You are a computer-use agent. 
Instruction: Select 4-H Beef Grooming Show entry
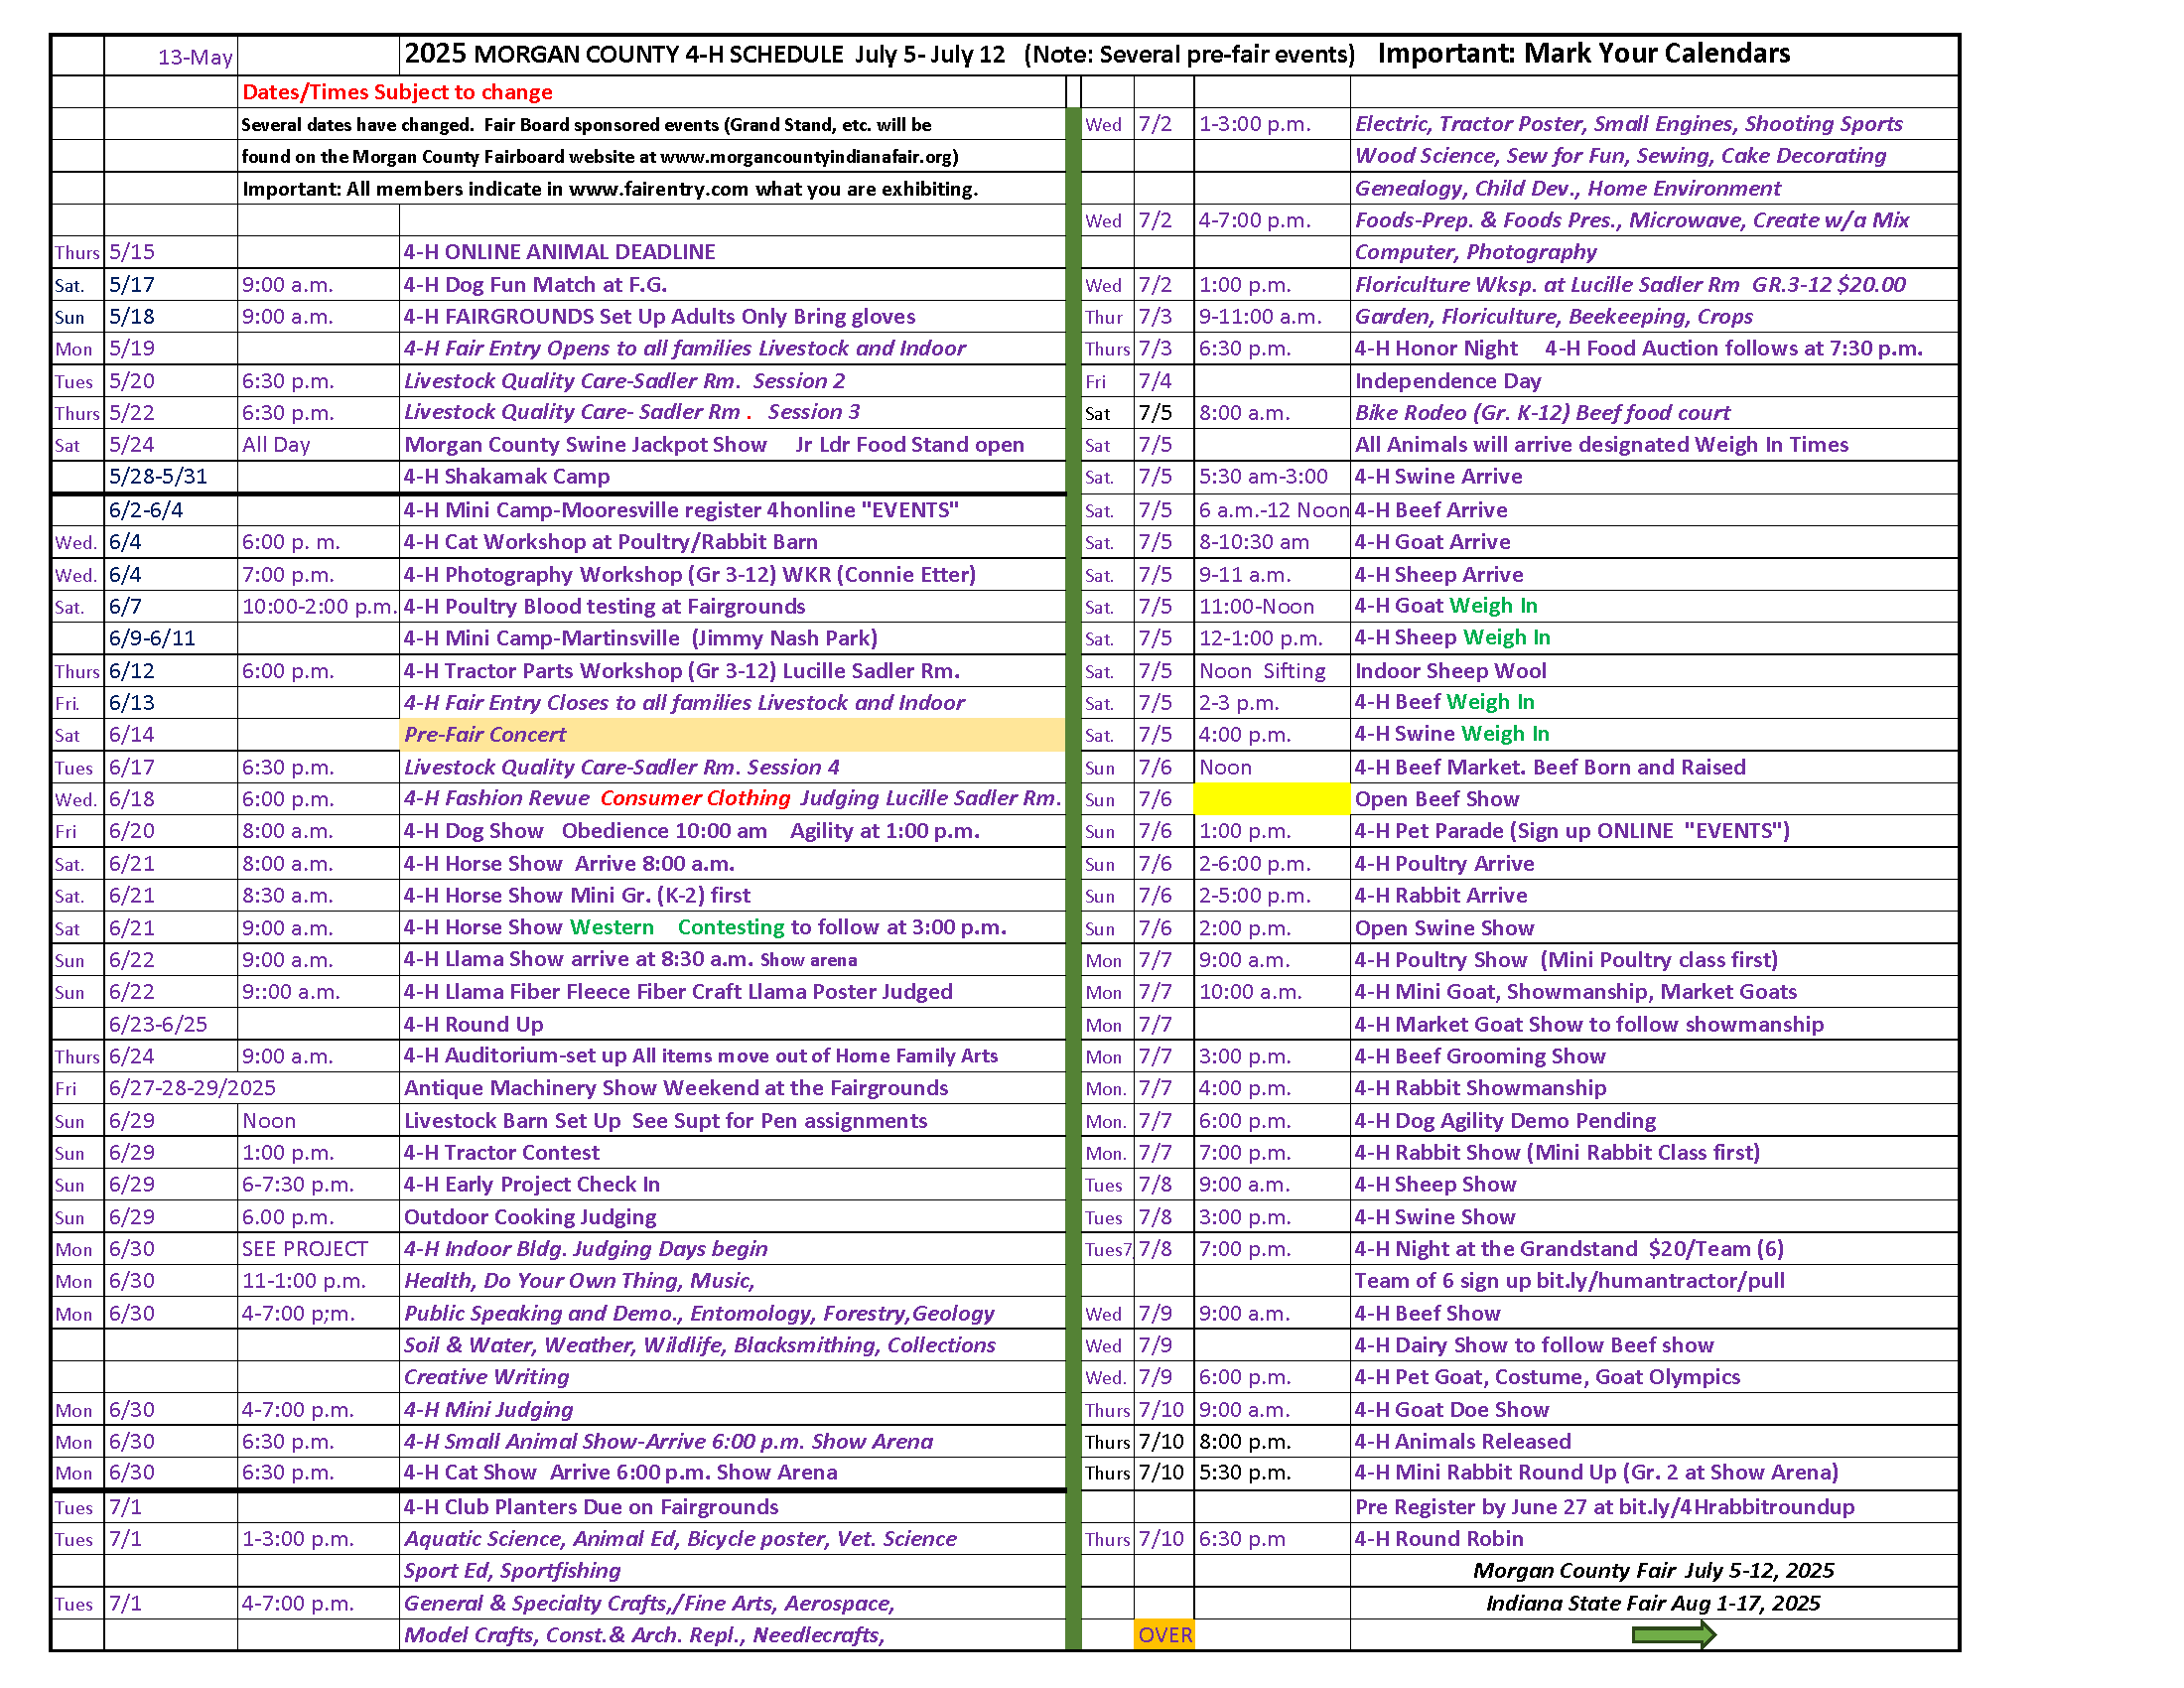(1479, 1057)
